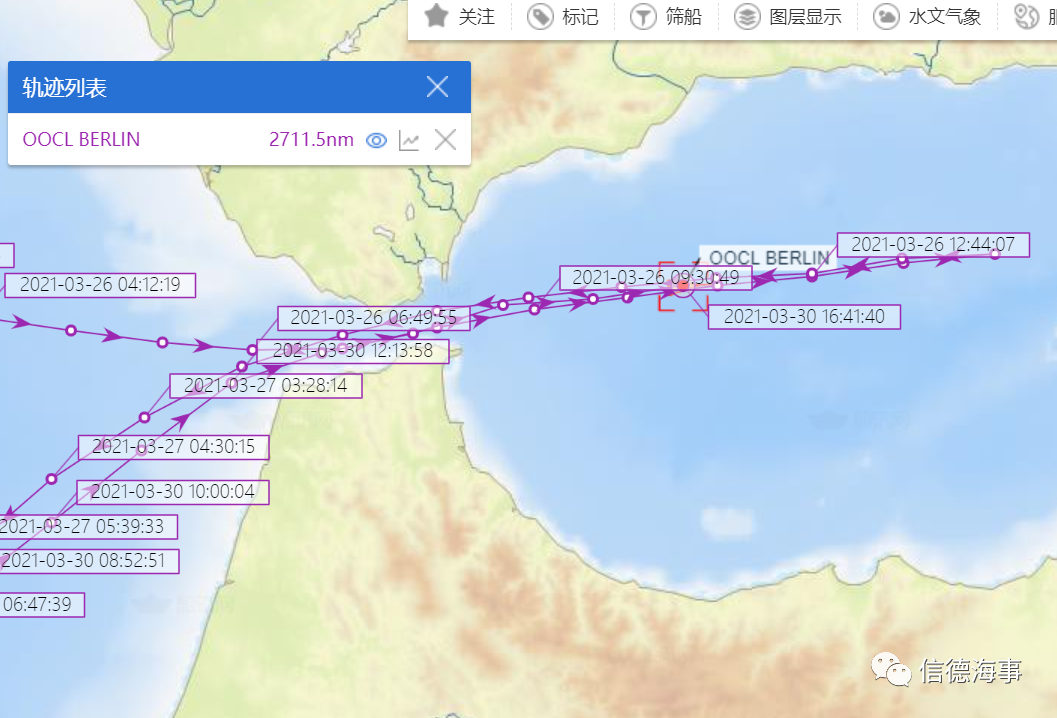
Task: Remove OOCL BERLIN from track list
Action: 445,140
